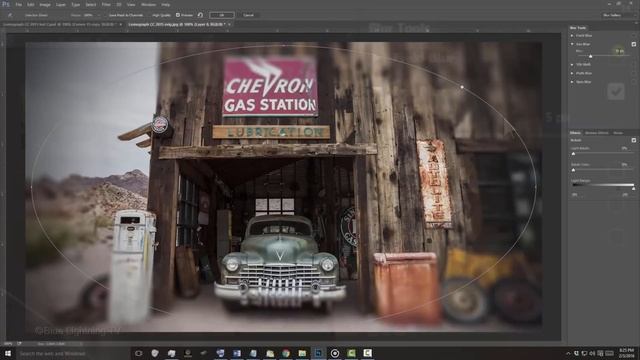The image size is (640, 360).
Task: Open Task View from the taskbar
Action: (138, 353)
